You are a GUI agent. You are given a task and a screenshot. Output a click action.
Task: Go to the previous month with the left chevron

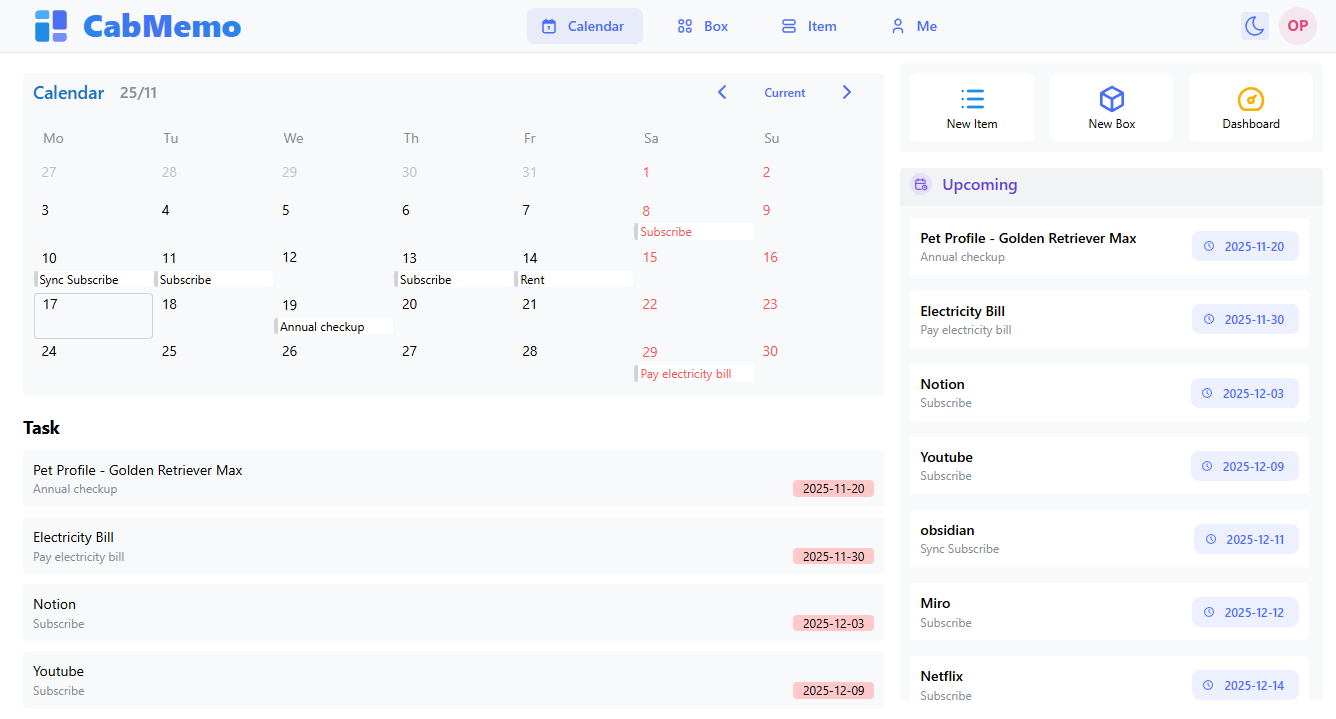[722, 92]
